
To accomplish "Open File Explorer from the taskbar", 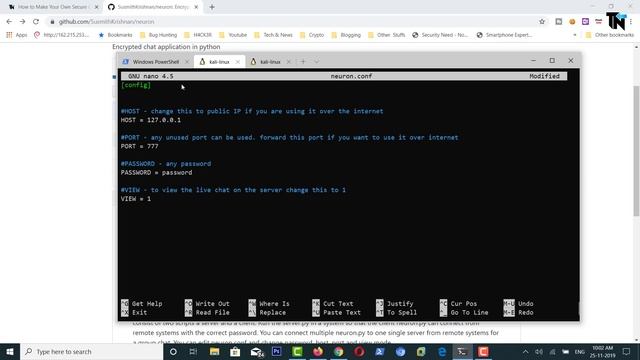I will tap(214, 351).
